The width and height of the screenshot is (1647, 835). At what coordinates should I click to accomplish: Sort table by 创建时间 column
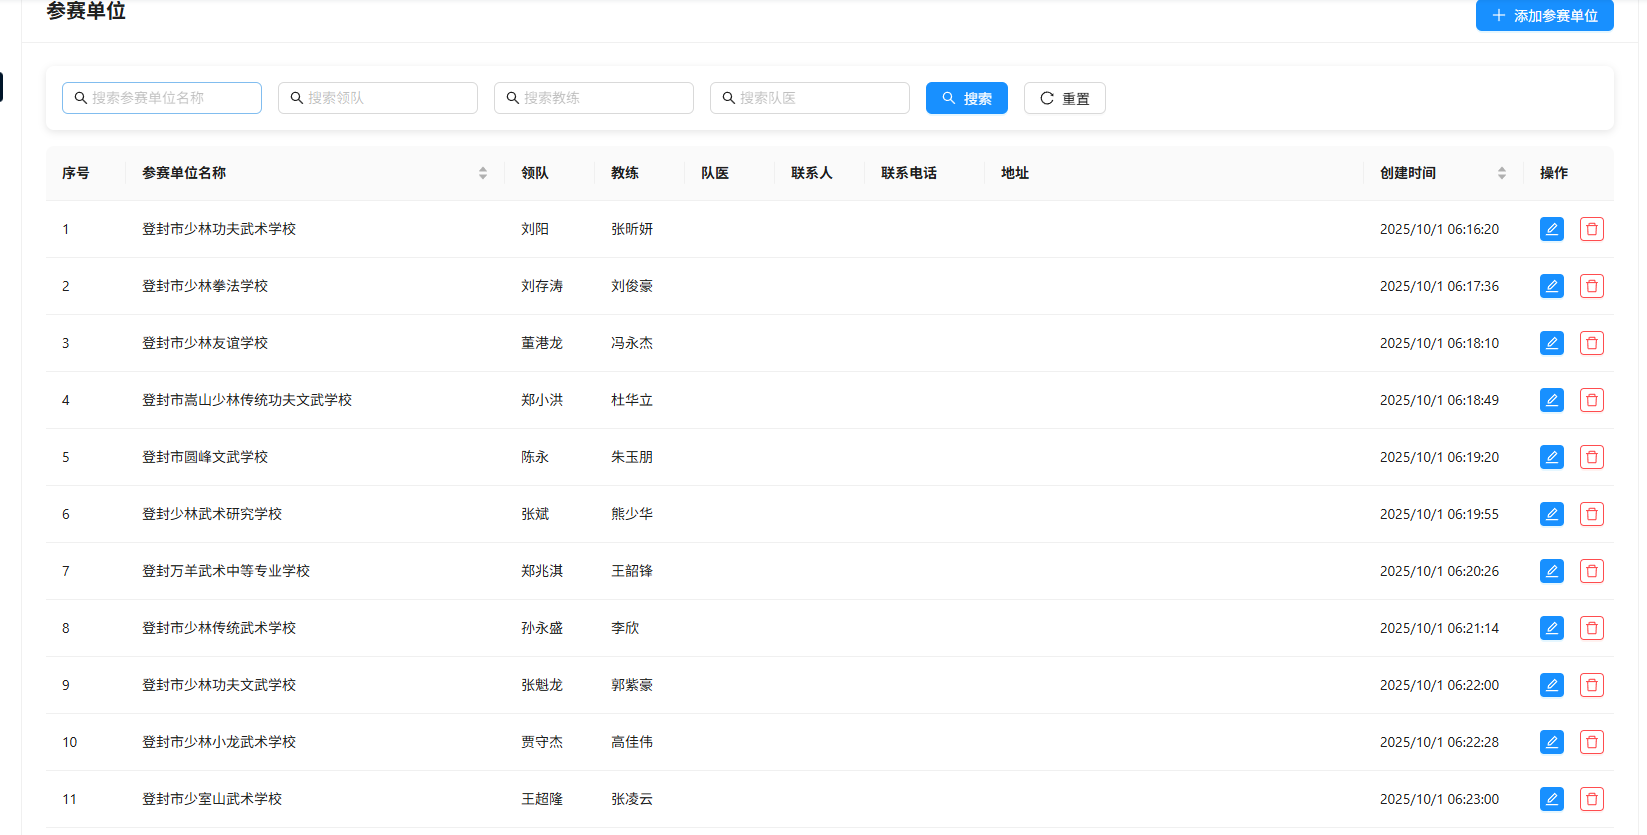(x=1501, y=173)
